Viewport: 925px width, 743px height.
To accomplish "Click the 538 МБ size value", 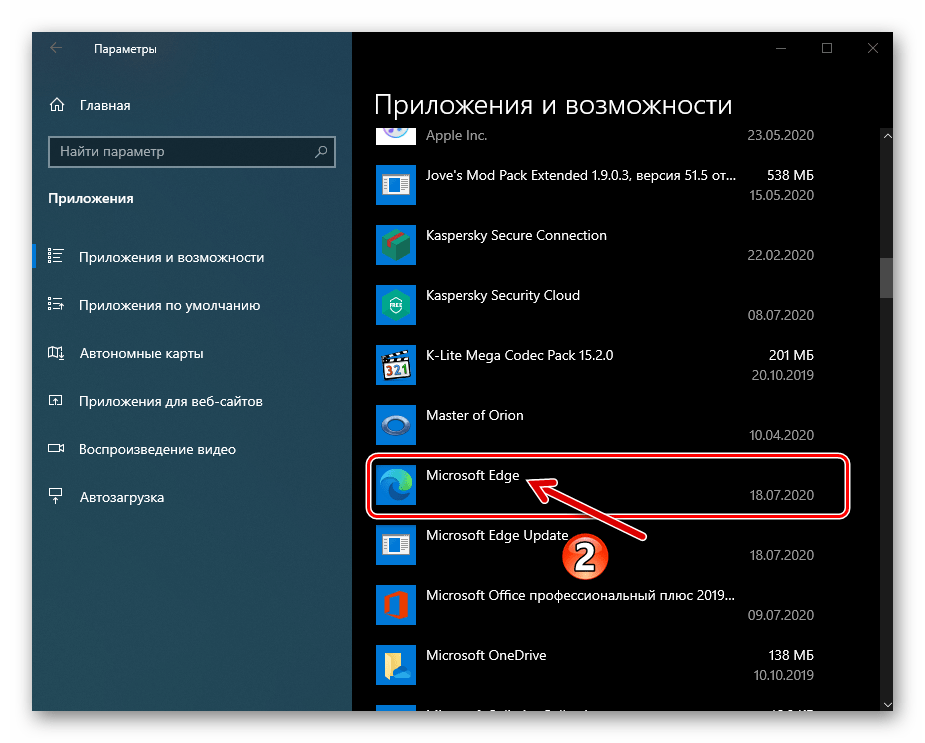I will point(790,175).
